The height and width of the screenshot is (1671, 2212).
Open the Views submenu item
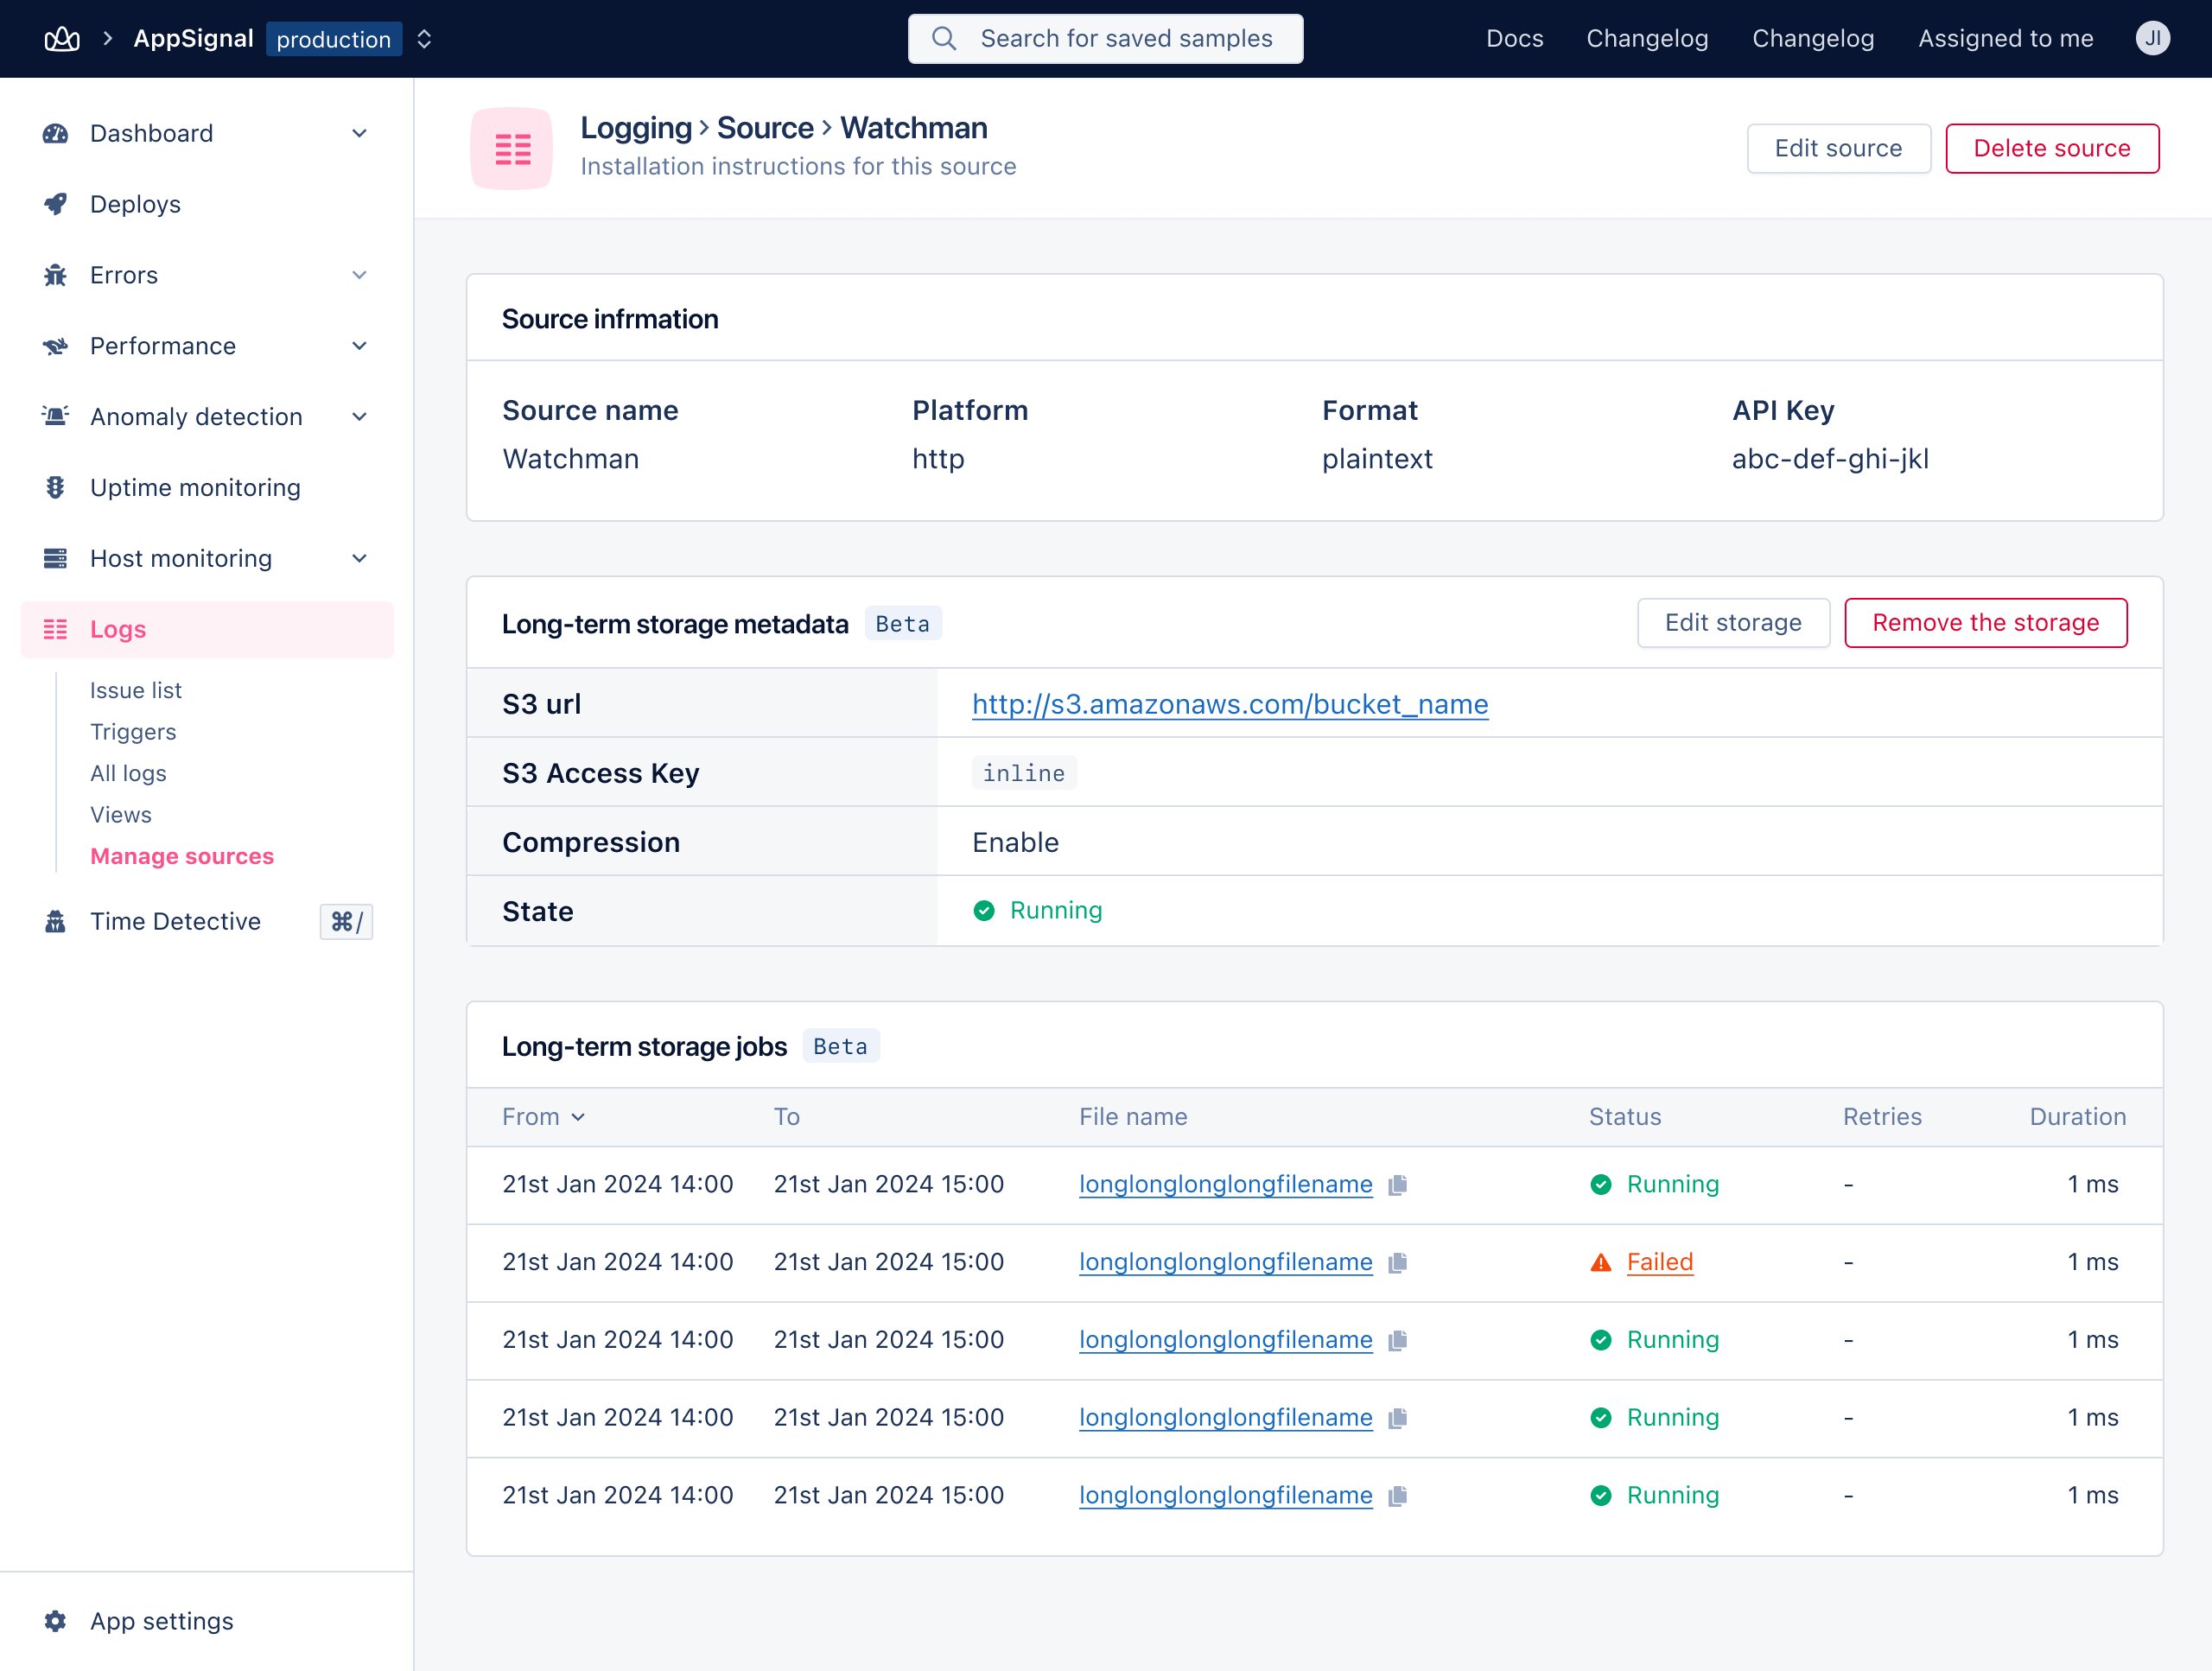tap(121, 815)
